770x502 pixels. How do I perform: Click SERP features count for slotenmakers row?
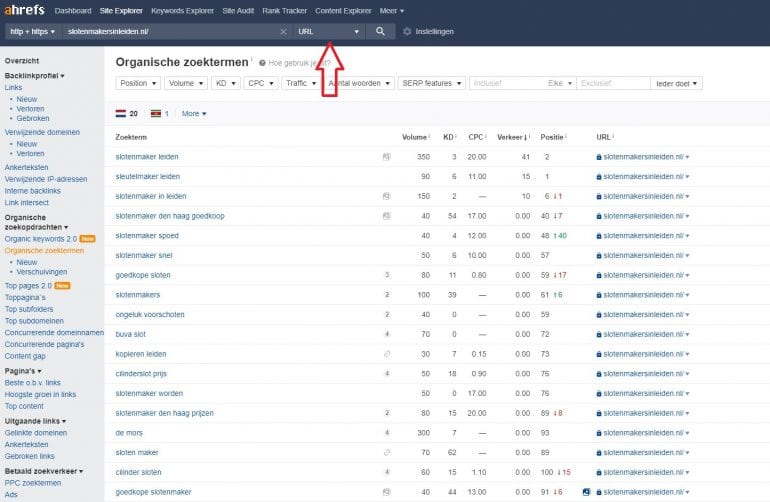click(x=387, y=295)
